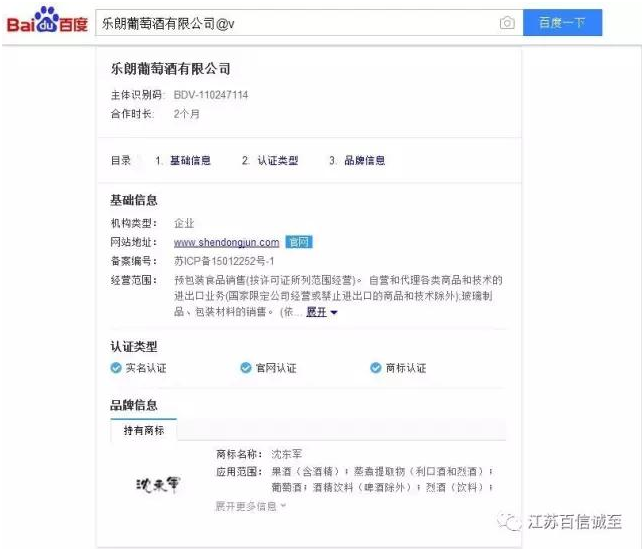The image size is (644, 551).
Task: Select the ID code BDV-110247114
Action: tap(211, 95)
